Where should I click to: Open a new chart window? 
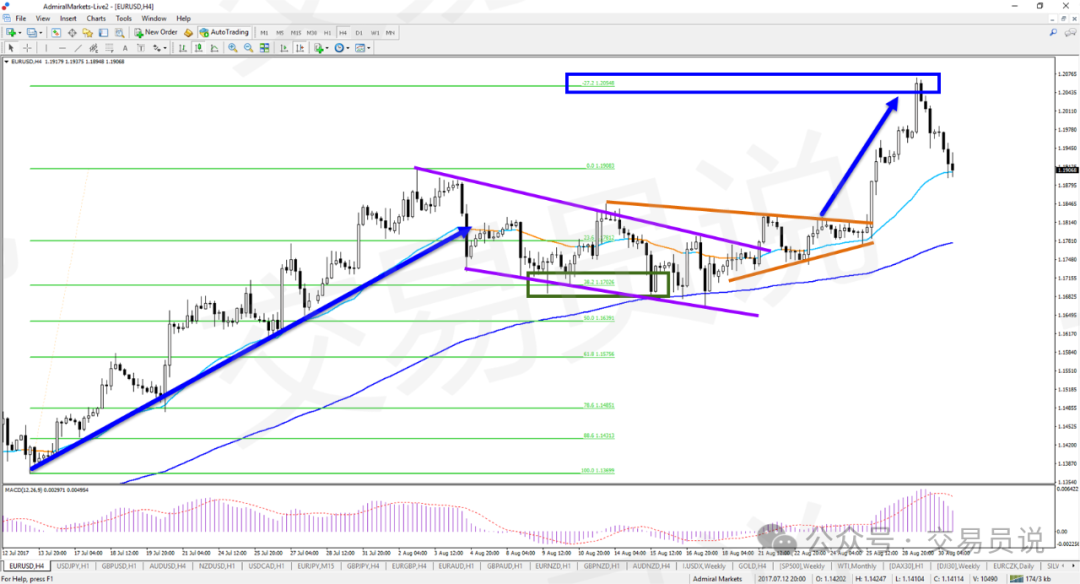10,32
